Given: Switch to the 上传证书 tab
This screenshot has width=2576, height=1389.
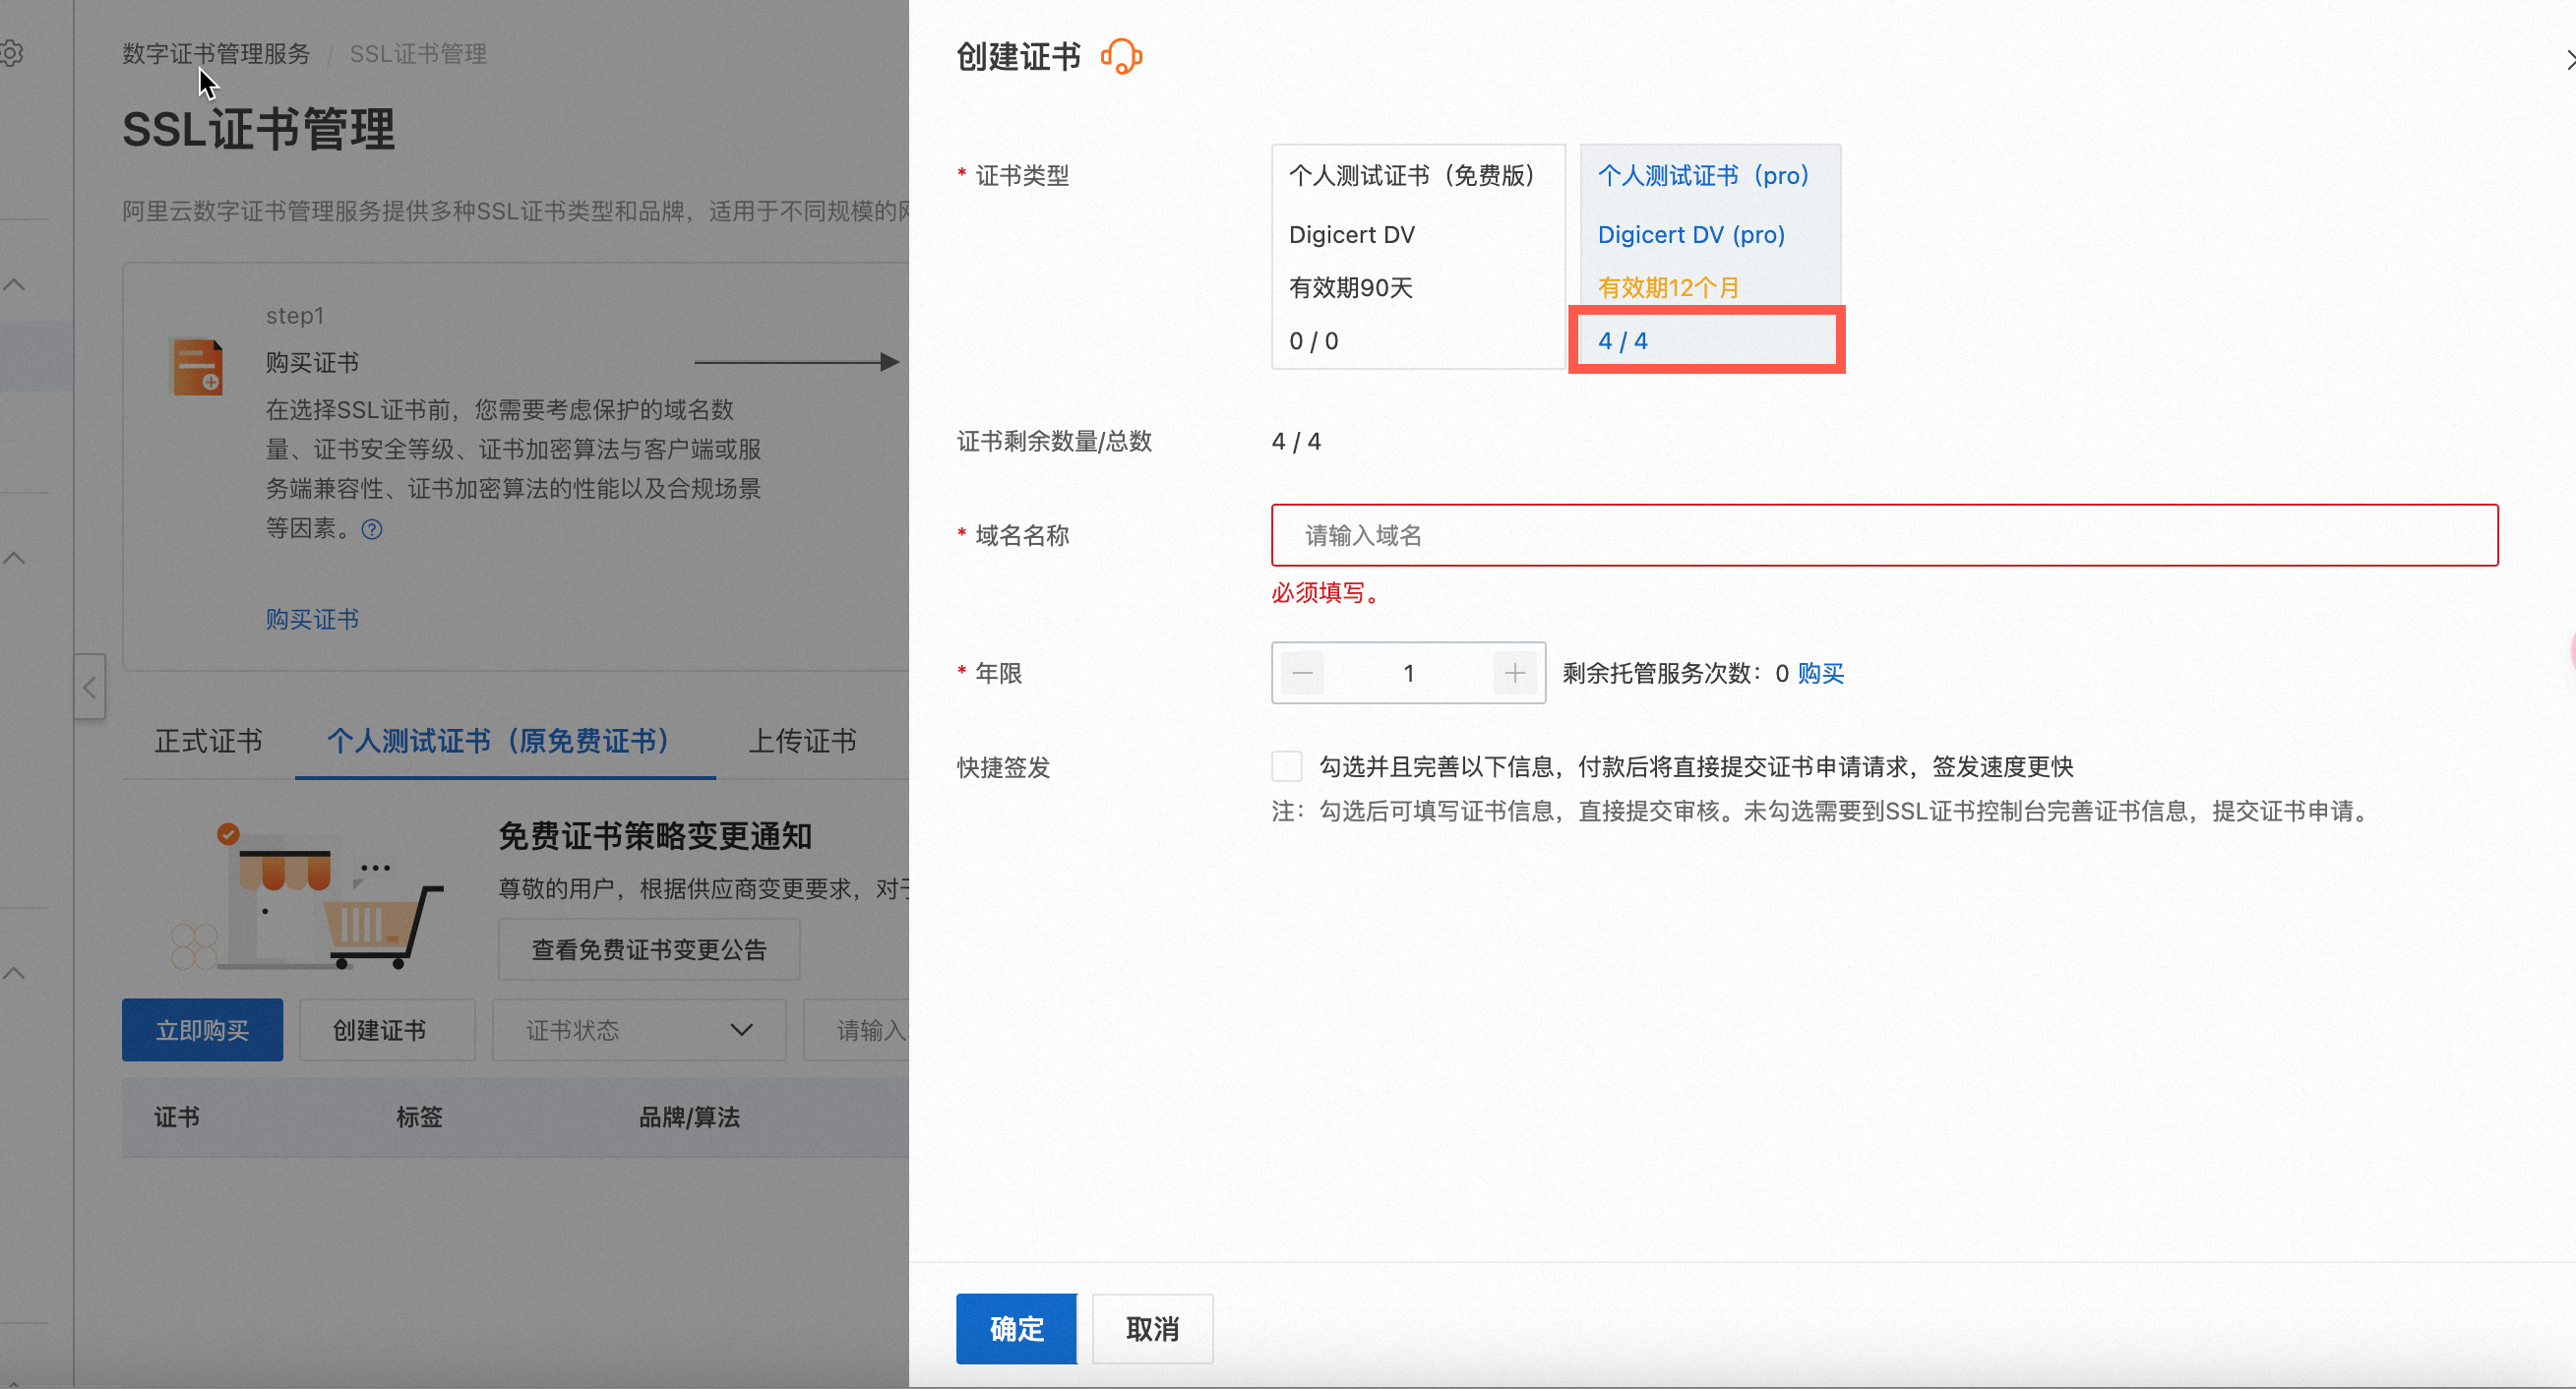Looking at the screenshot, I should tap(802, 741).
